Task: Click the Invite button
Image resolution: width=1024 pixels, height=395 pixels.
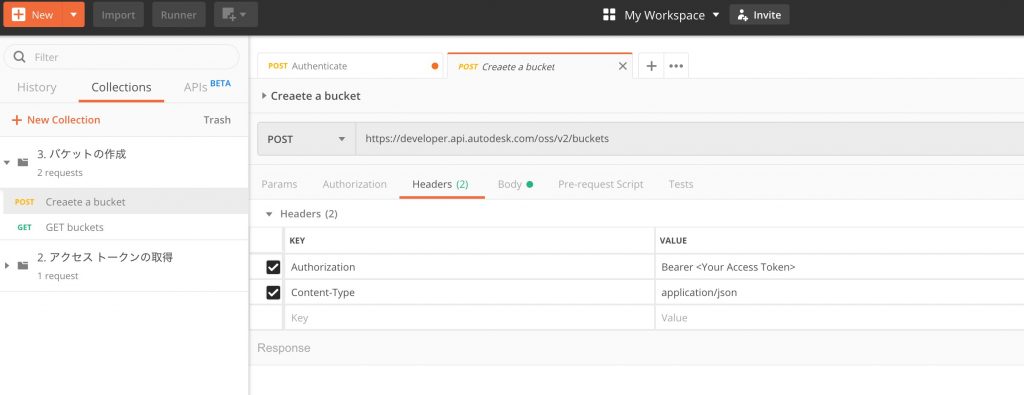Action: [x=759, y=15]
